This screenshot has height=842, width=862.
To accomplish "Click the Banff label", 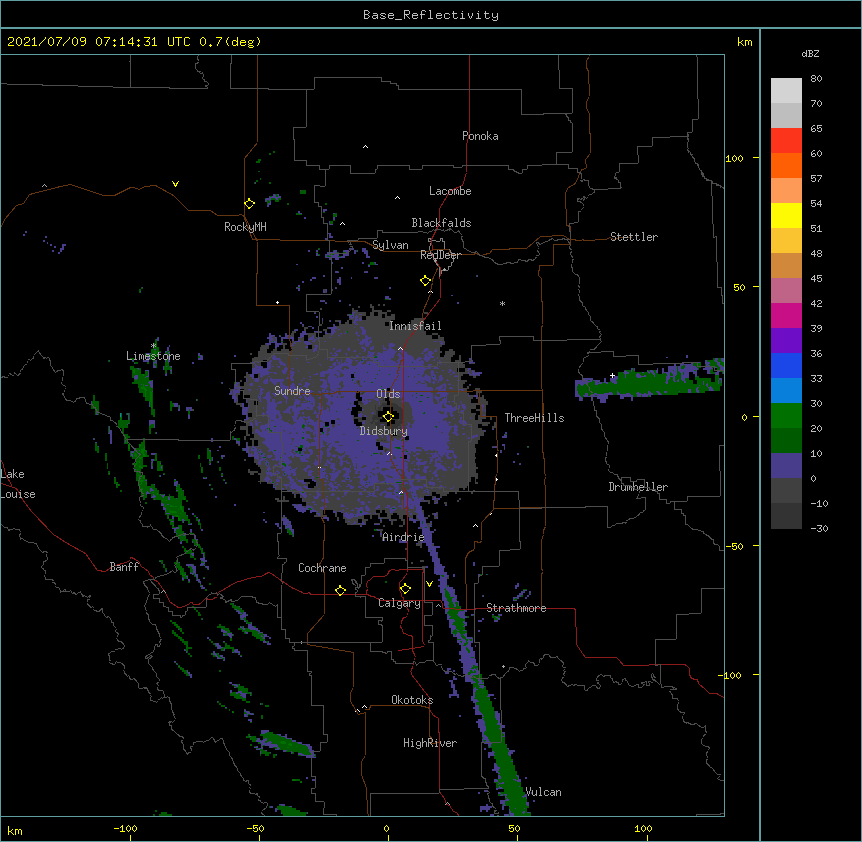I will (x=124, y=567).
